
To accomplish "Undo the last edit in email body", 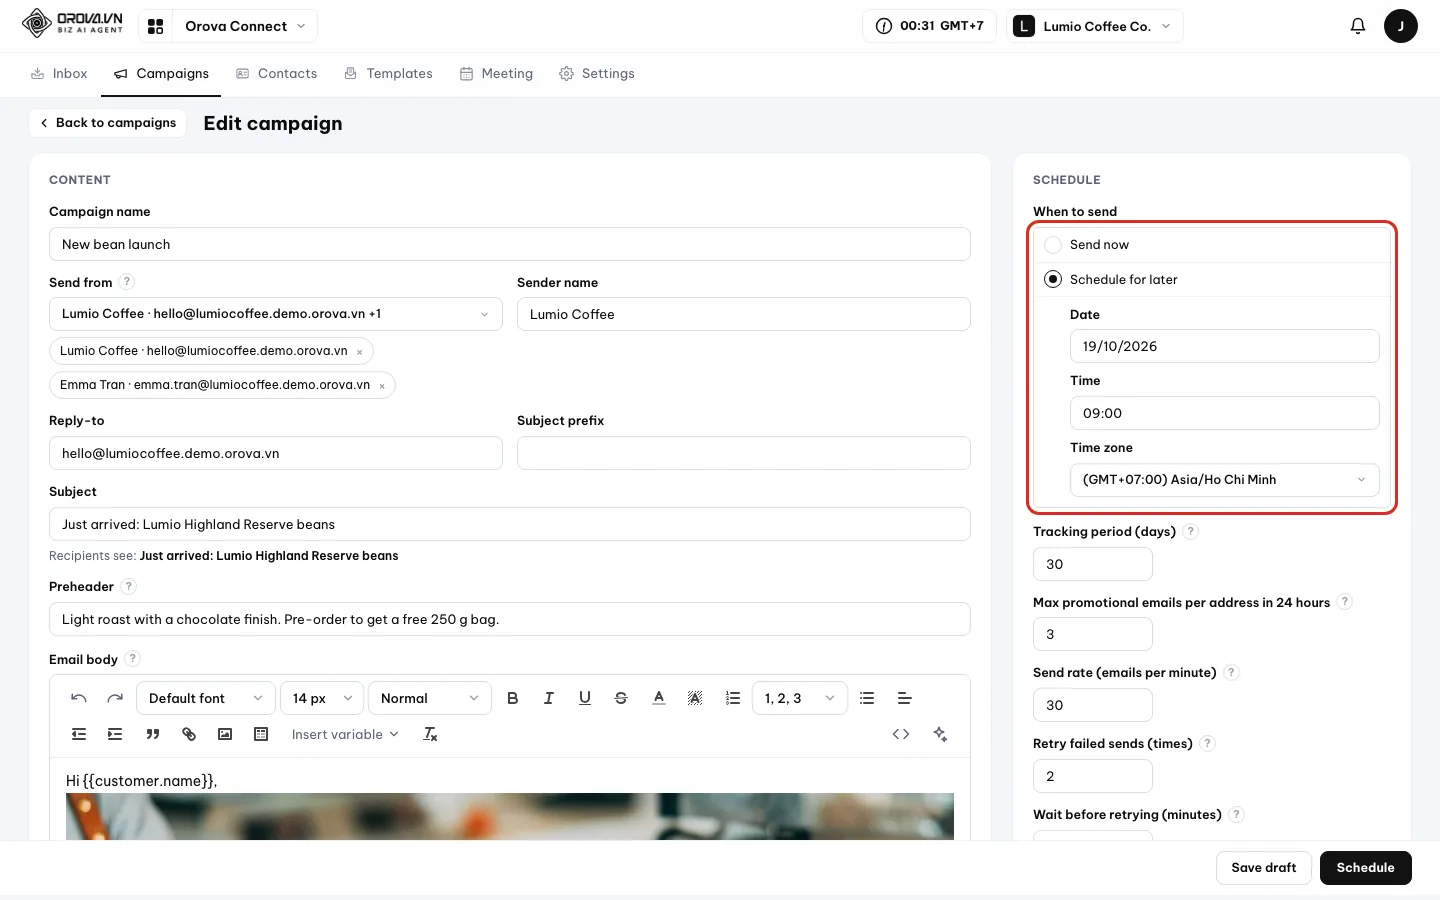I will [79, 698].
